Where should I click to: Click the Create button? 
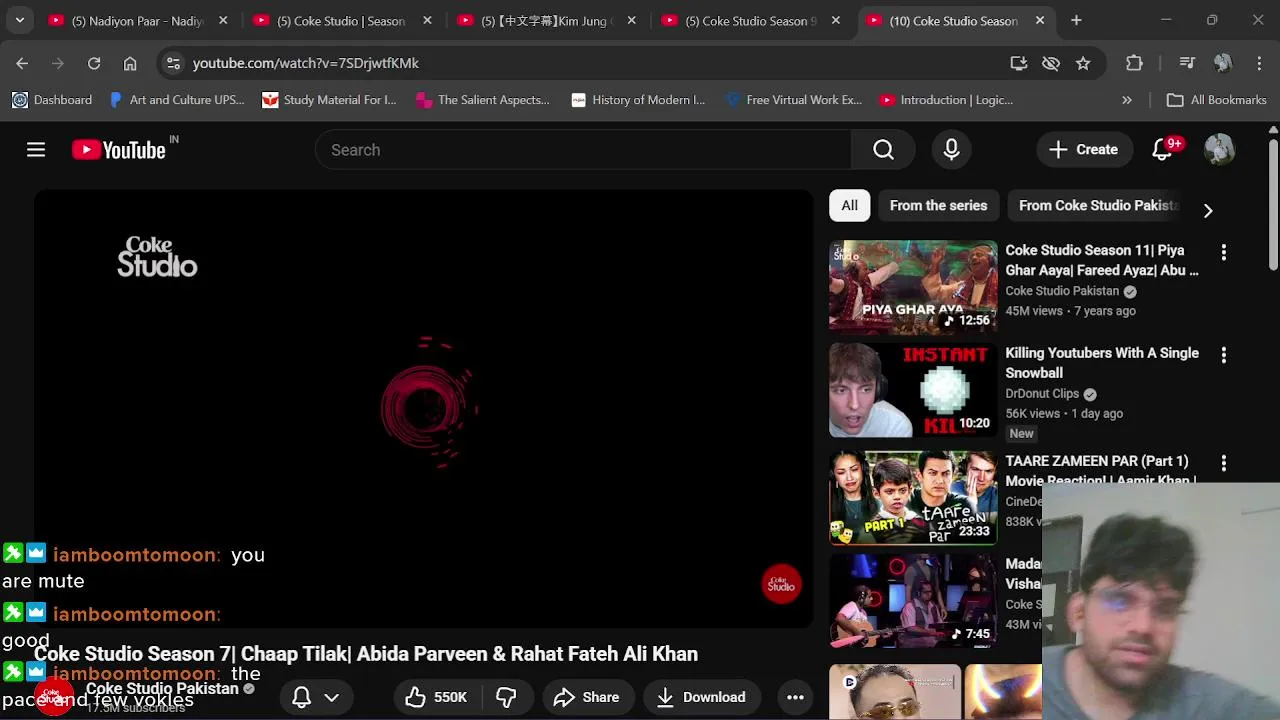click(x=1083, y=150)
